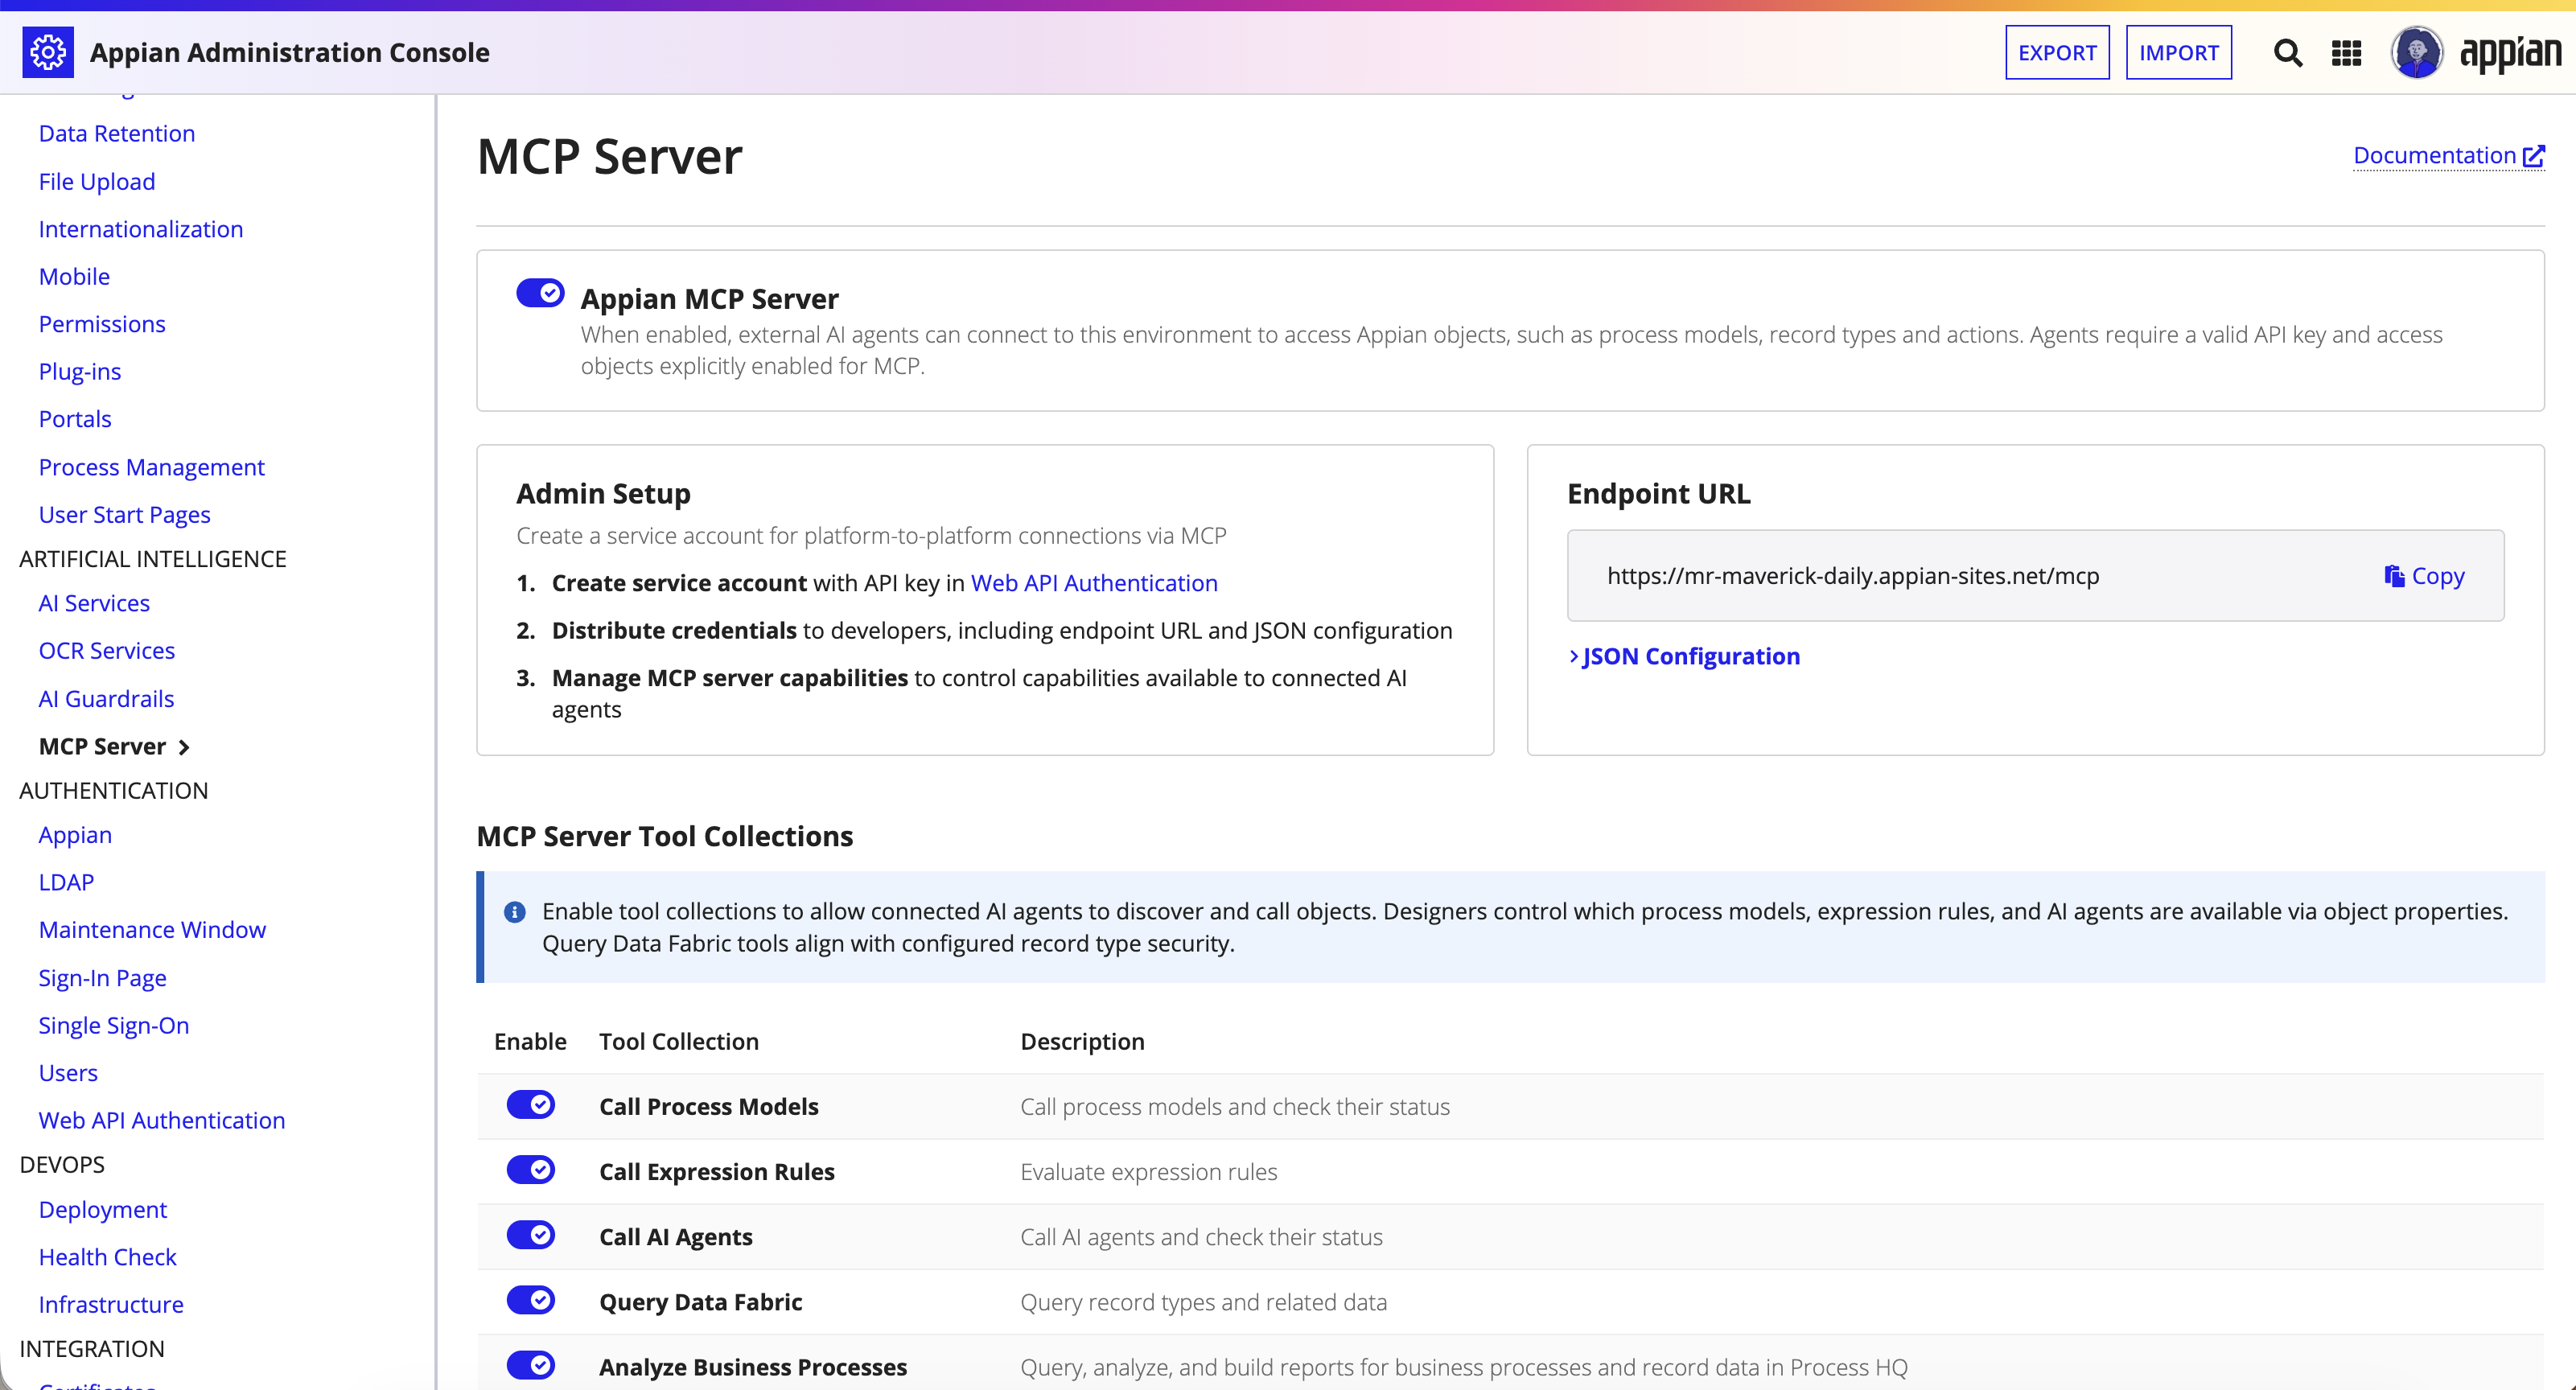Open Maintenance Window page
Image resolution: width=2576 pixels, height=1390 pixels.
tap(152, 930)
